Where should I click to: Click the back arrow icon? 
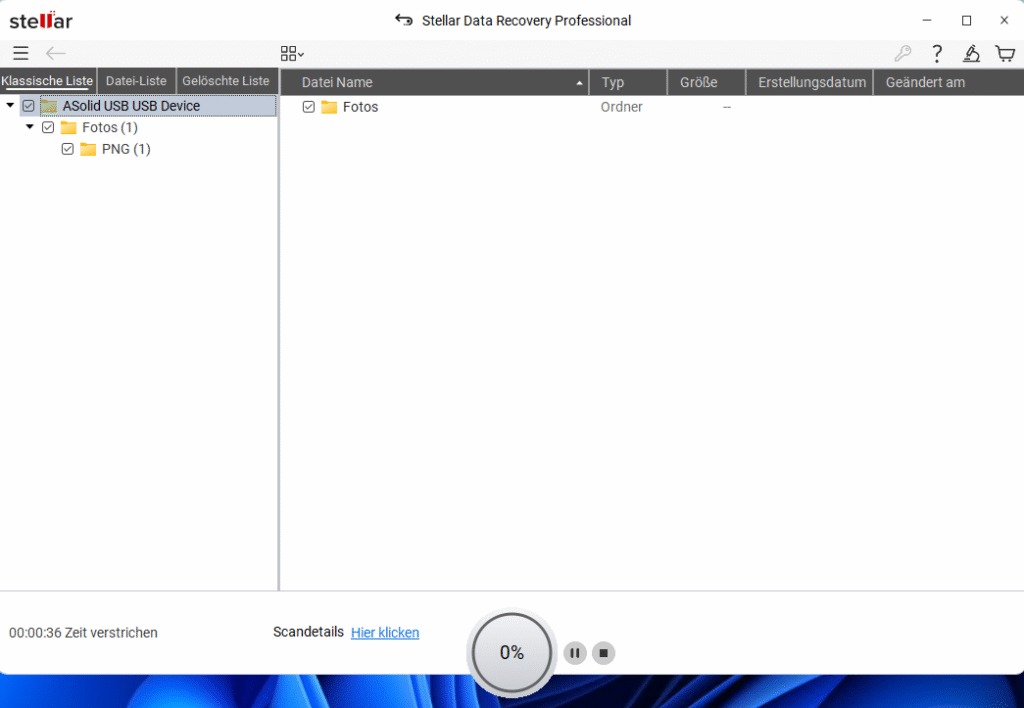pyautogui.click(x=55, y=54)
